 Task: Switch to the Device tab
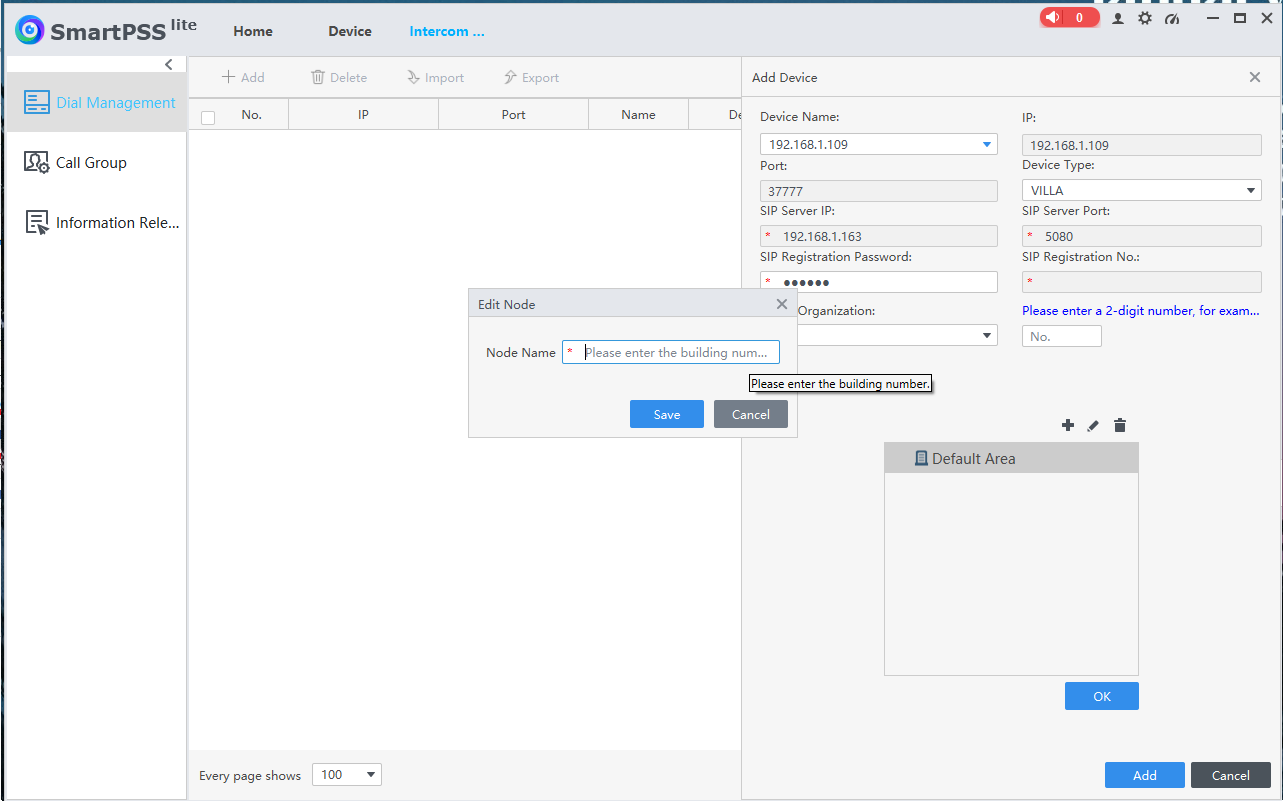coord(350,31)
